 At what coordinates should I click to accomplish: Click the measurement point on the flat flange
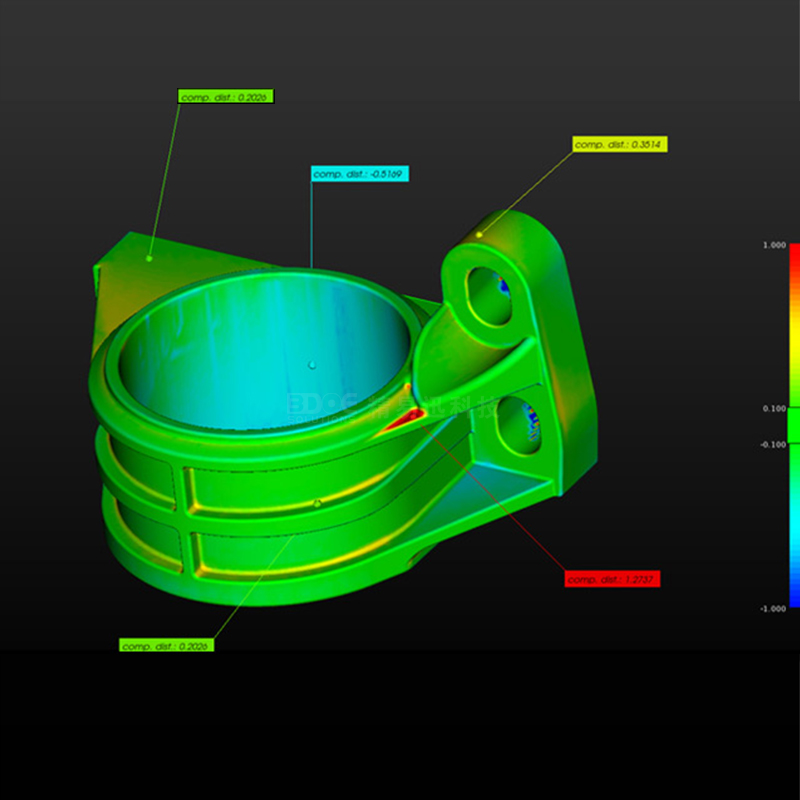pos(149,258)
